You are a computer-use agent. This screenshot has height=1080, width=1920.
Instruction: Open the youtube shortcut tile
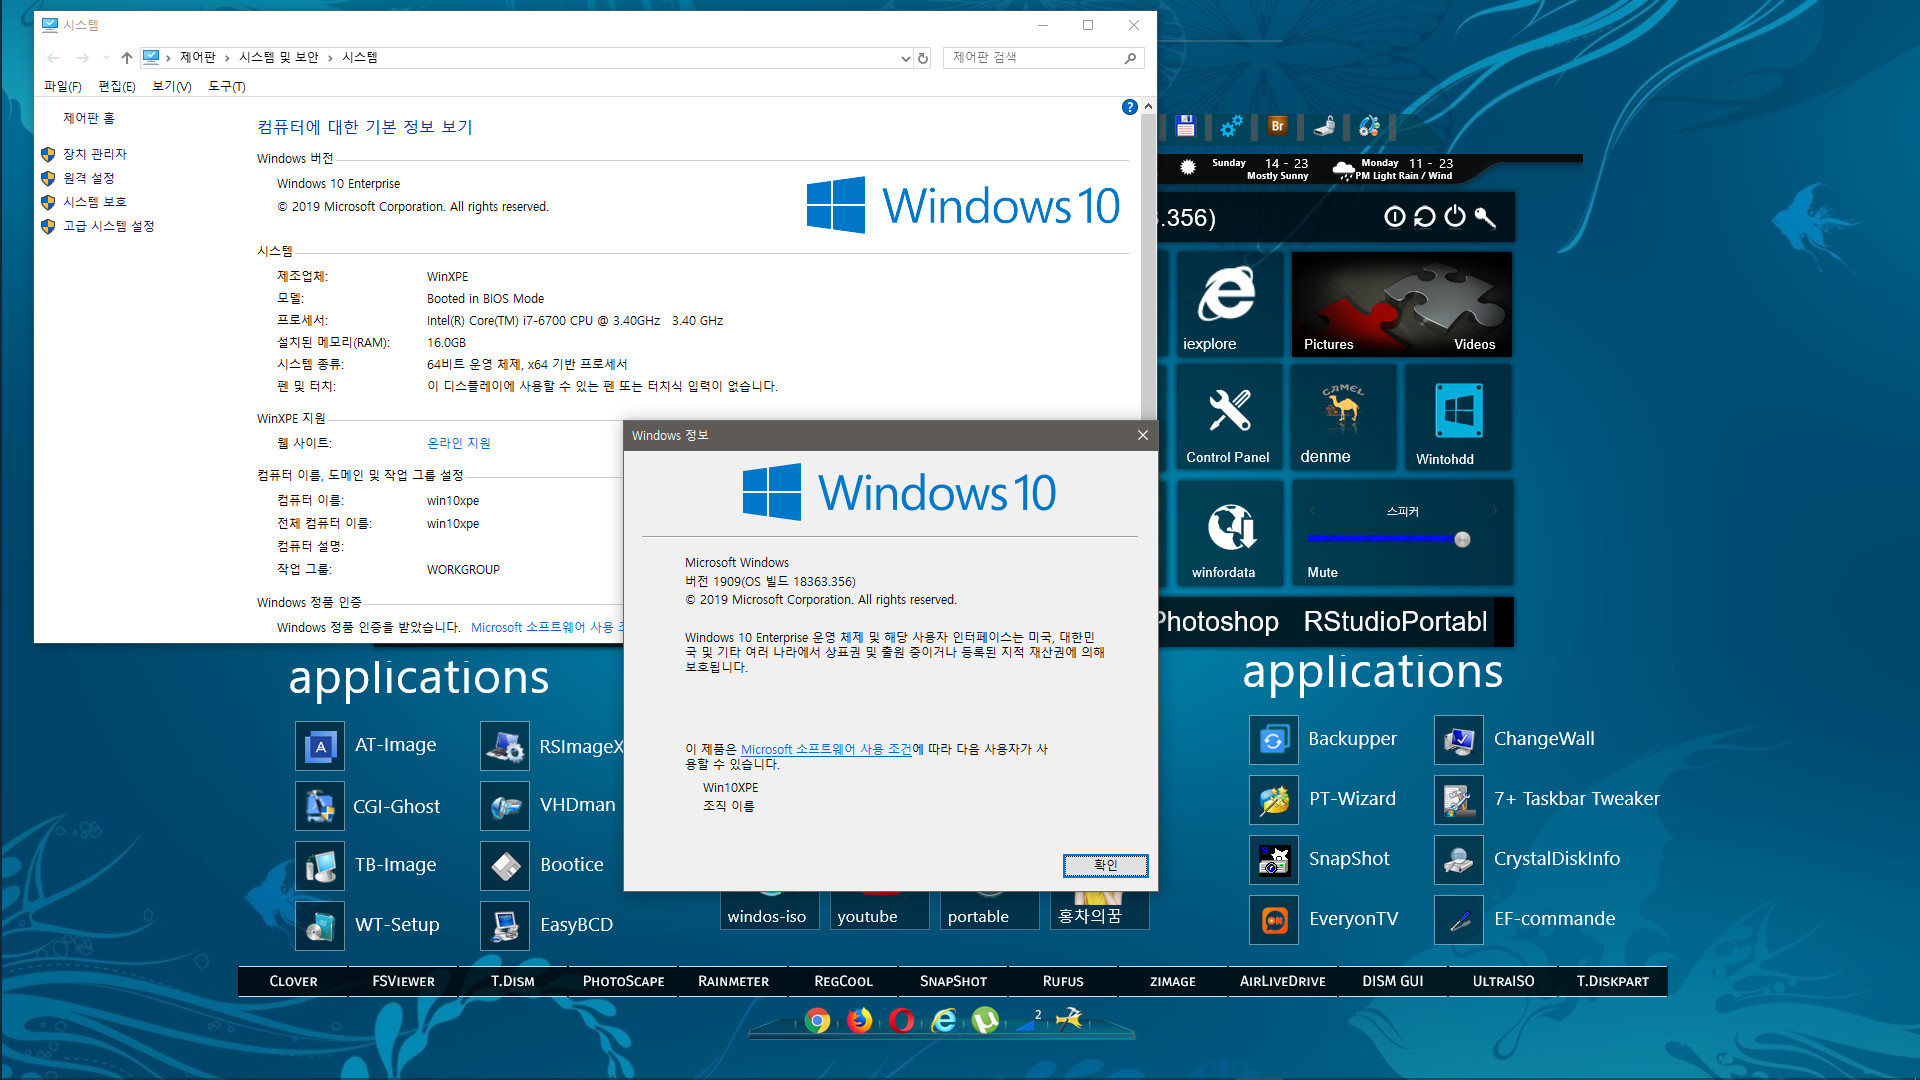(x=880, y=910)
